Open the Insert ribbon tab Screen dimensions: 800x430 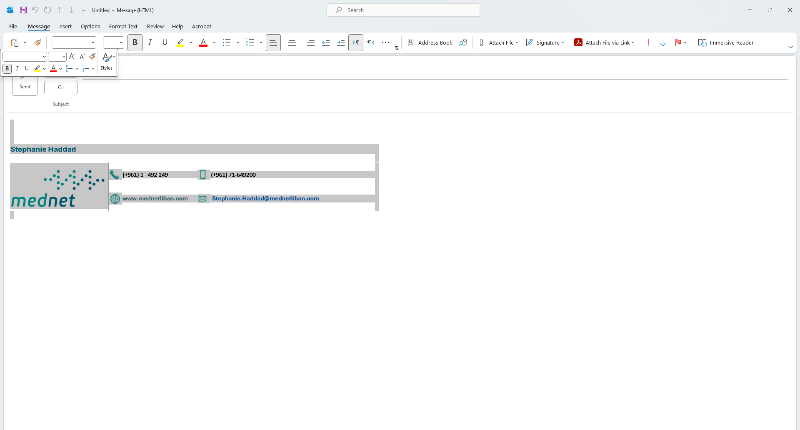coord(65,25)
